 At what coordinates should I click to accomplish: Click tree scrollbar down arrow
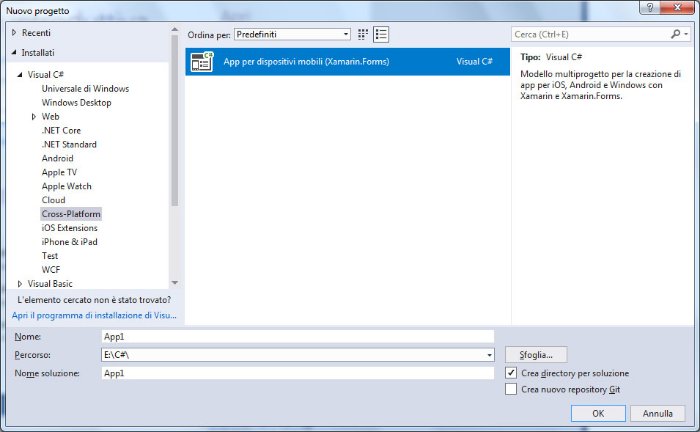[175, 282]
